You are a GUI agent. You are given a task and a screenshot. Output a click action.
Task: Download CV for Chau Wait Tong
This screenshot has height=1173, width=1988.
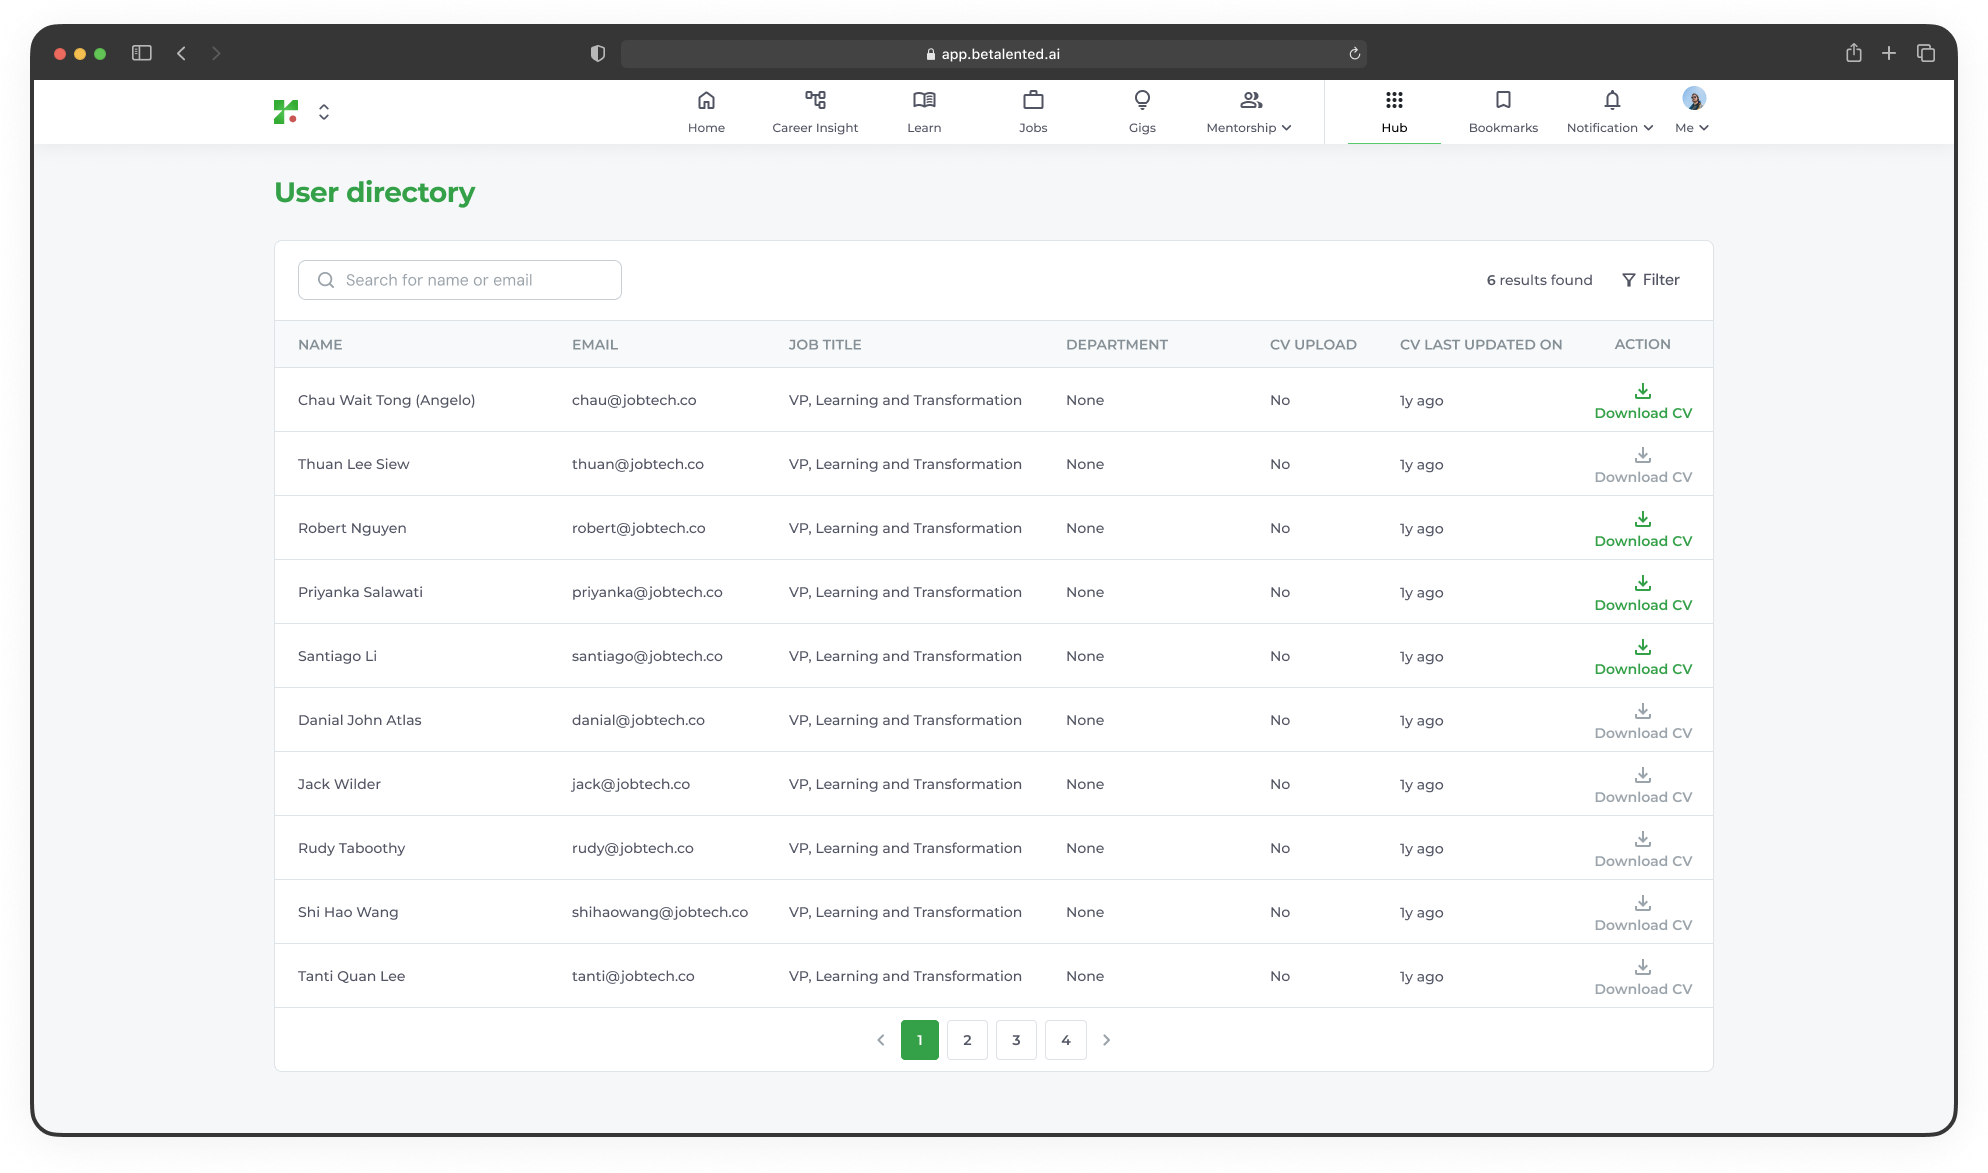click(1642, 400)
